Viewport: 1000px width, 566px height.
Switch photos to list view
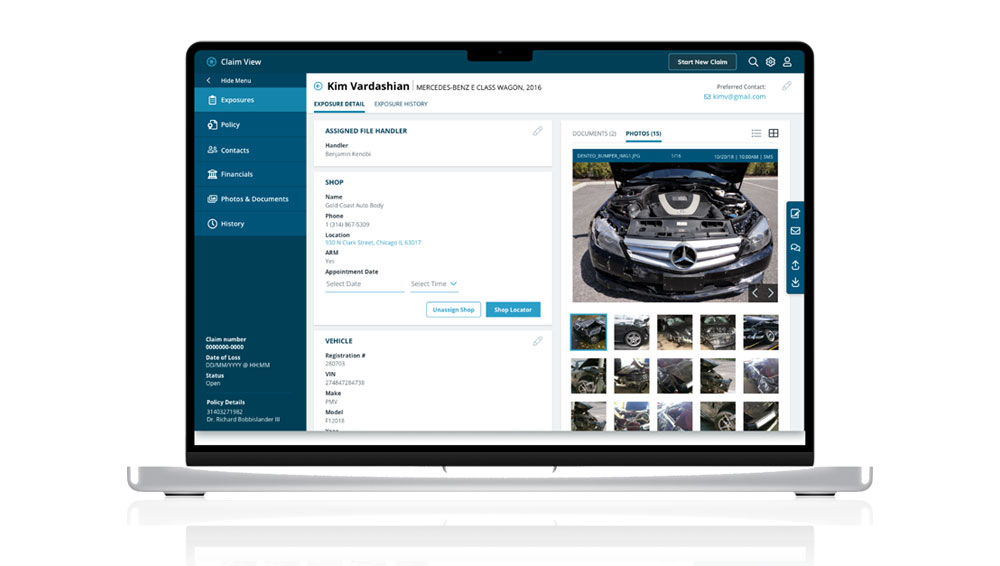756,133
